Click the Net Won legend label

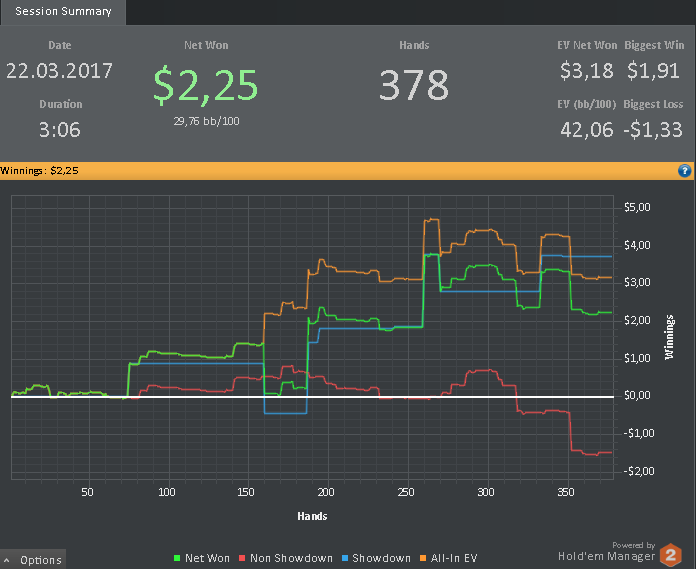click(207, 558)
